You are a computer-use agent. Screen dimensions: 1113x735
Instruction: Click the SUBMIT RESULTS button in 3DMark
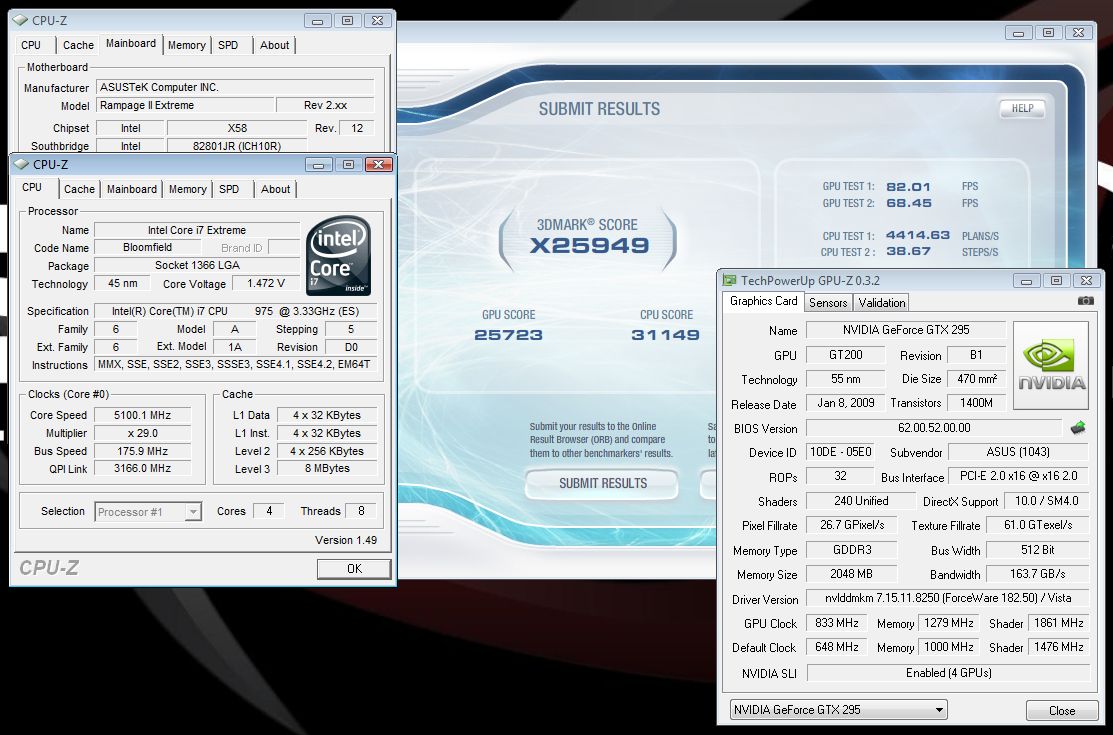click(x=602, y=484)
